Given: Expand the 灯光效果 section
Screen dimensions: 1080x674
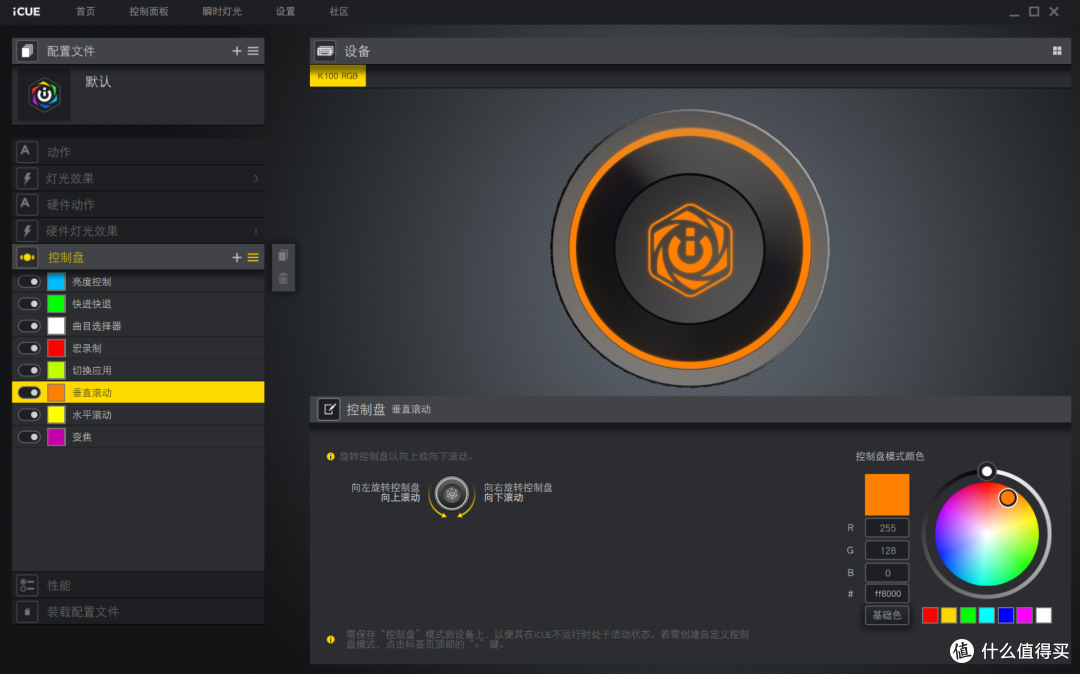Looking at the screenshot, I should tap(138, 178).
